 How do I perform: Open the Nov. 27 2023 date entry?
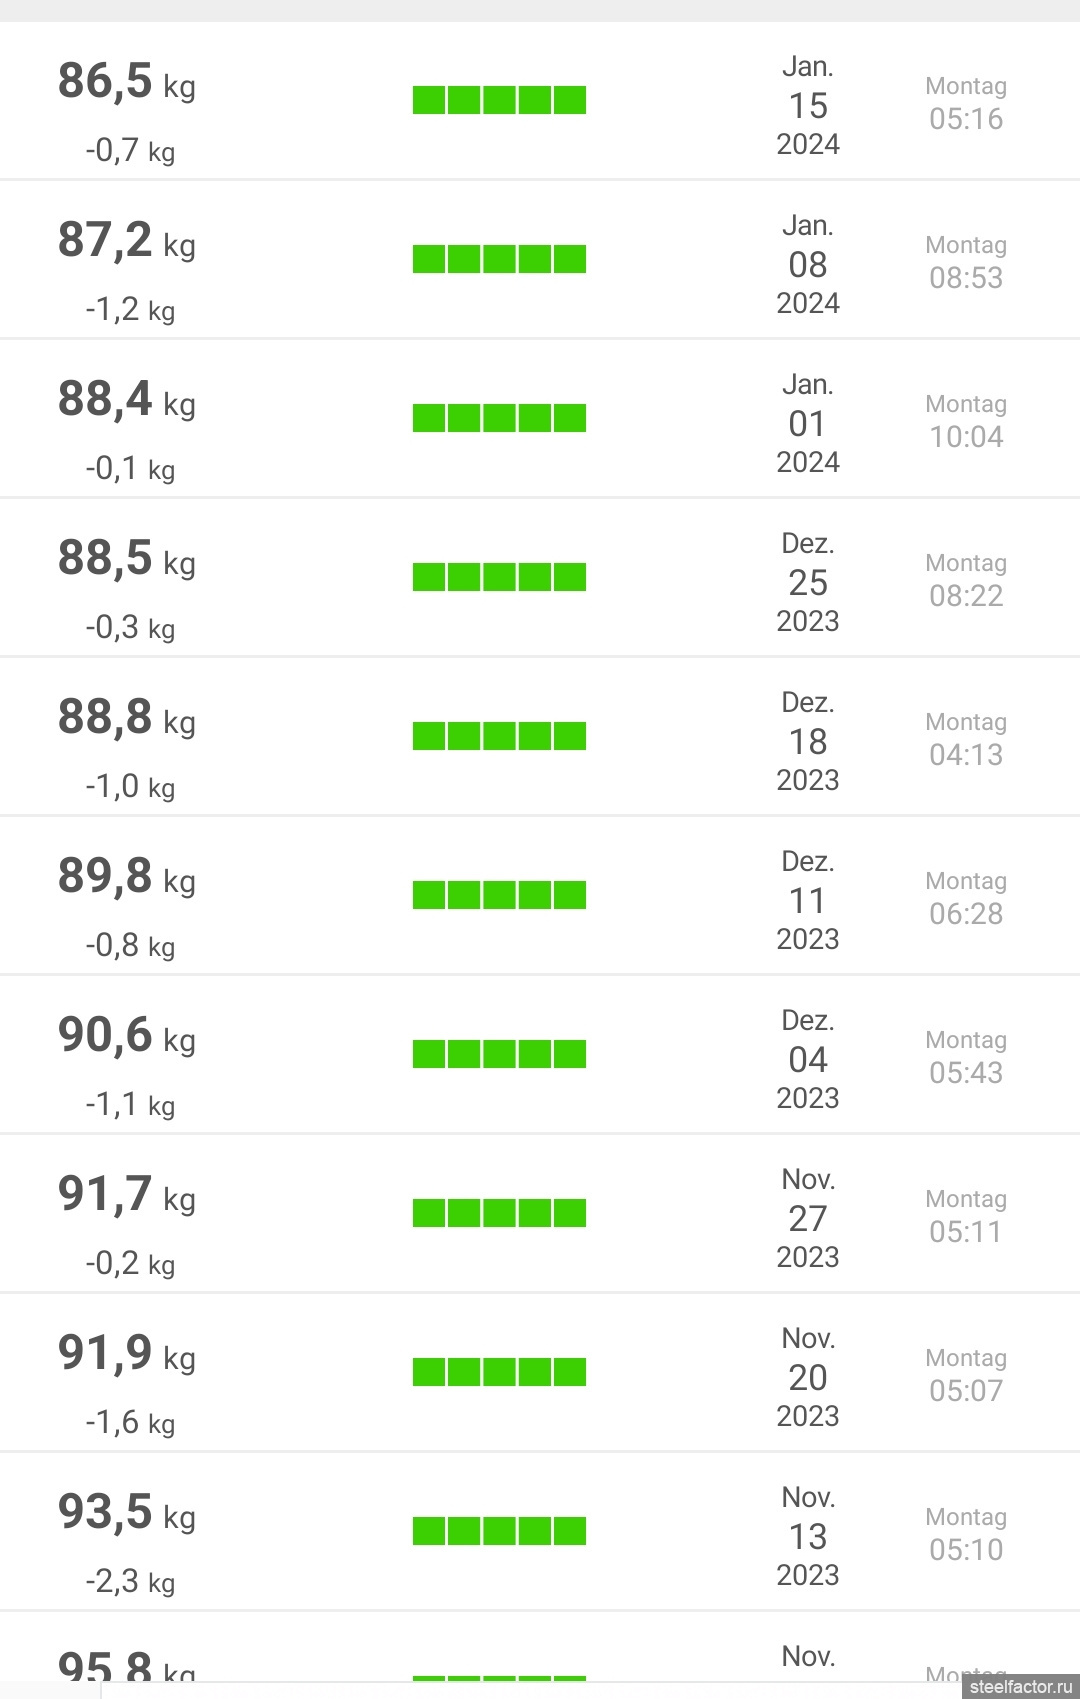(x=808, y=1218)
